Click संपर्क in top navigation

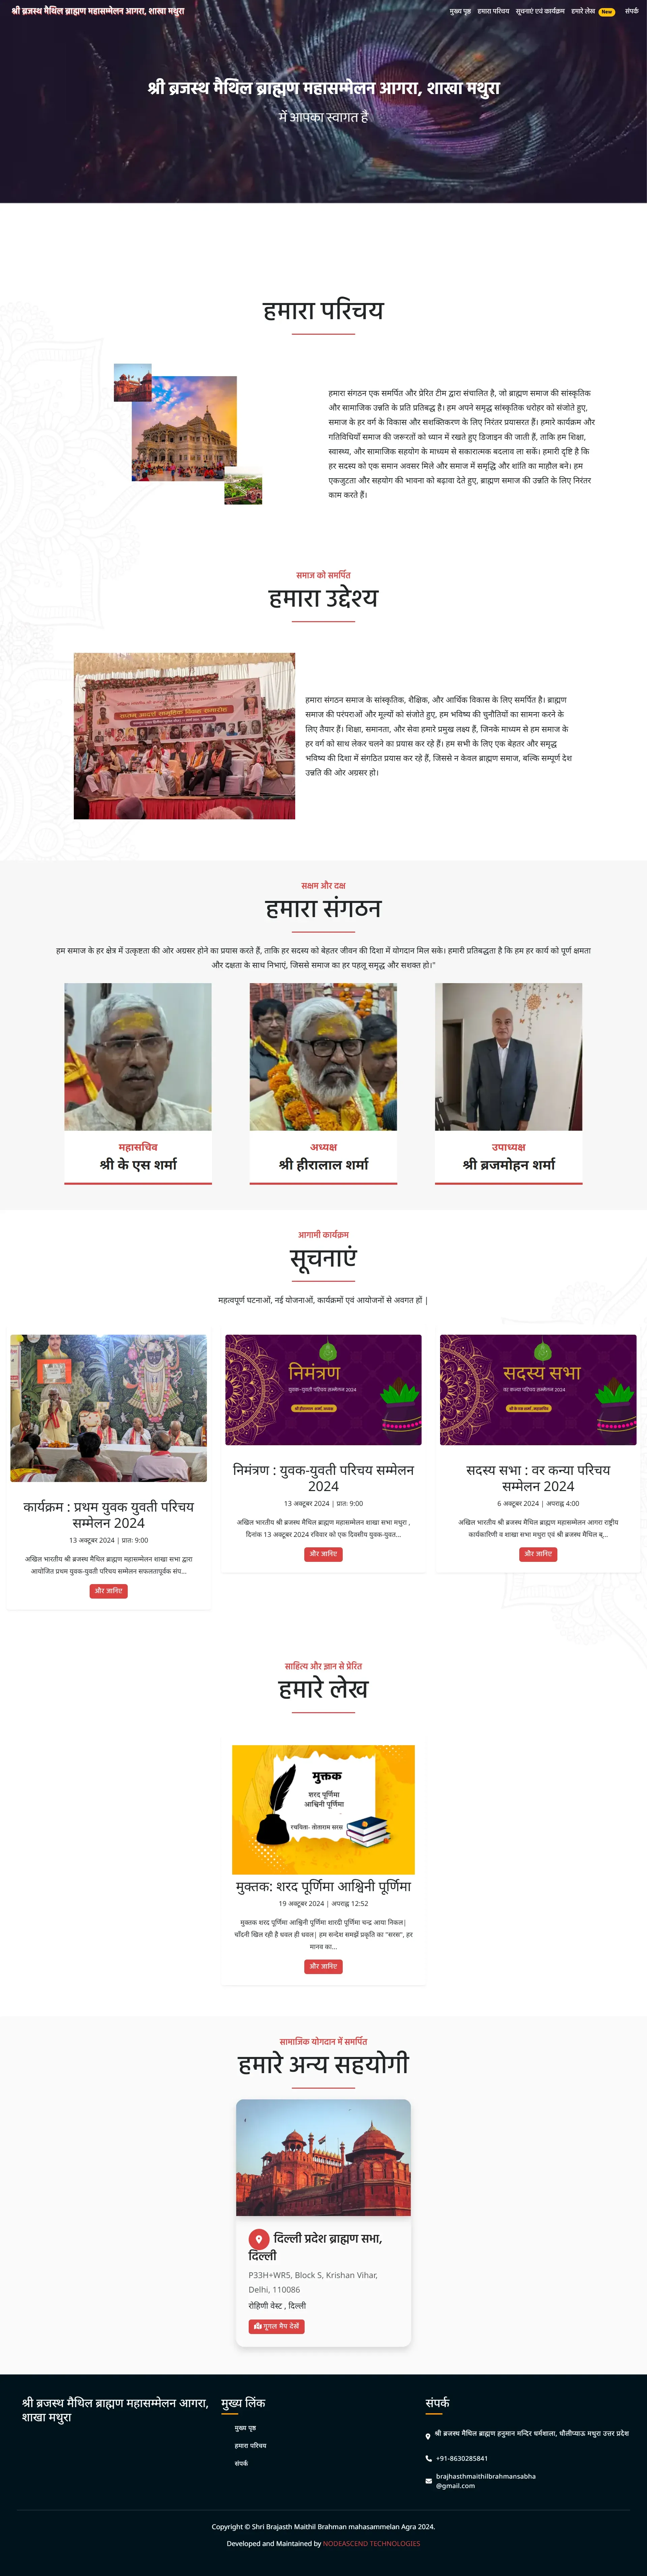pos(631,11)
